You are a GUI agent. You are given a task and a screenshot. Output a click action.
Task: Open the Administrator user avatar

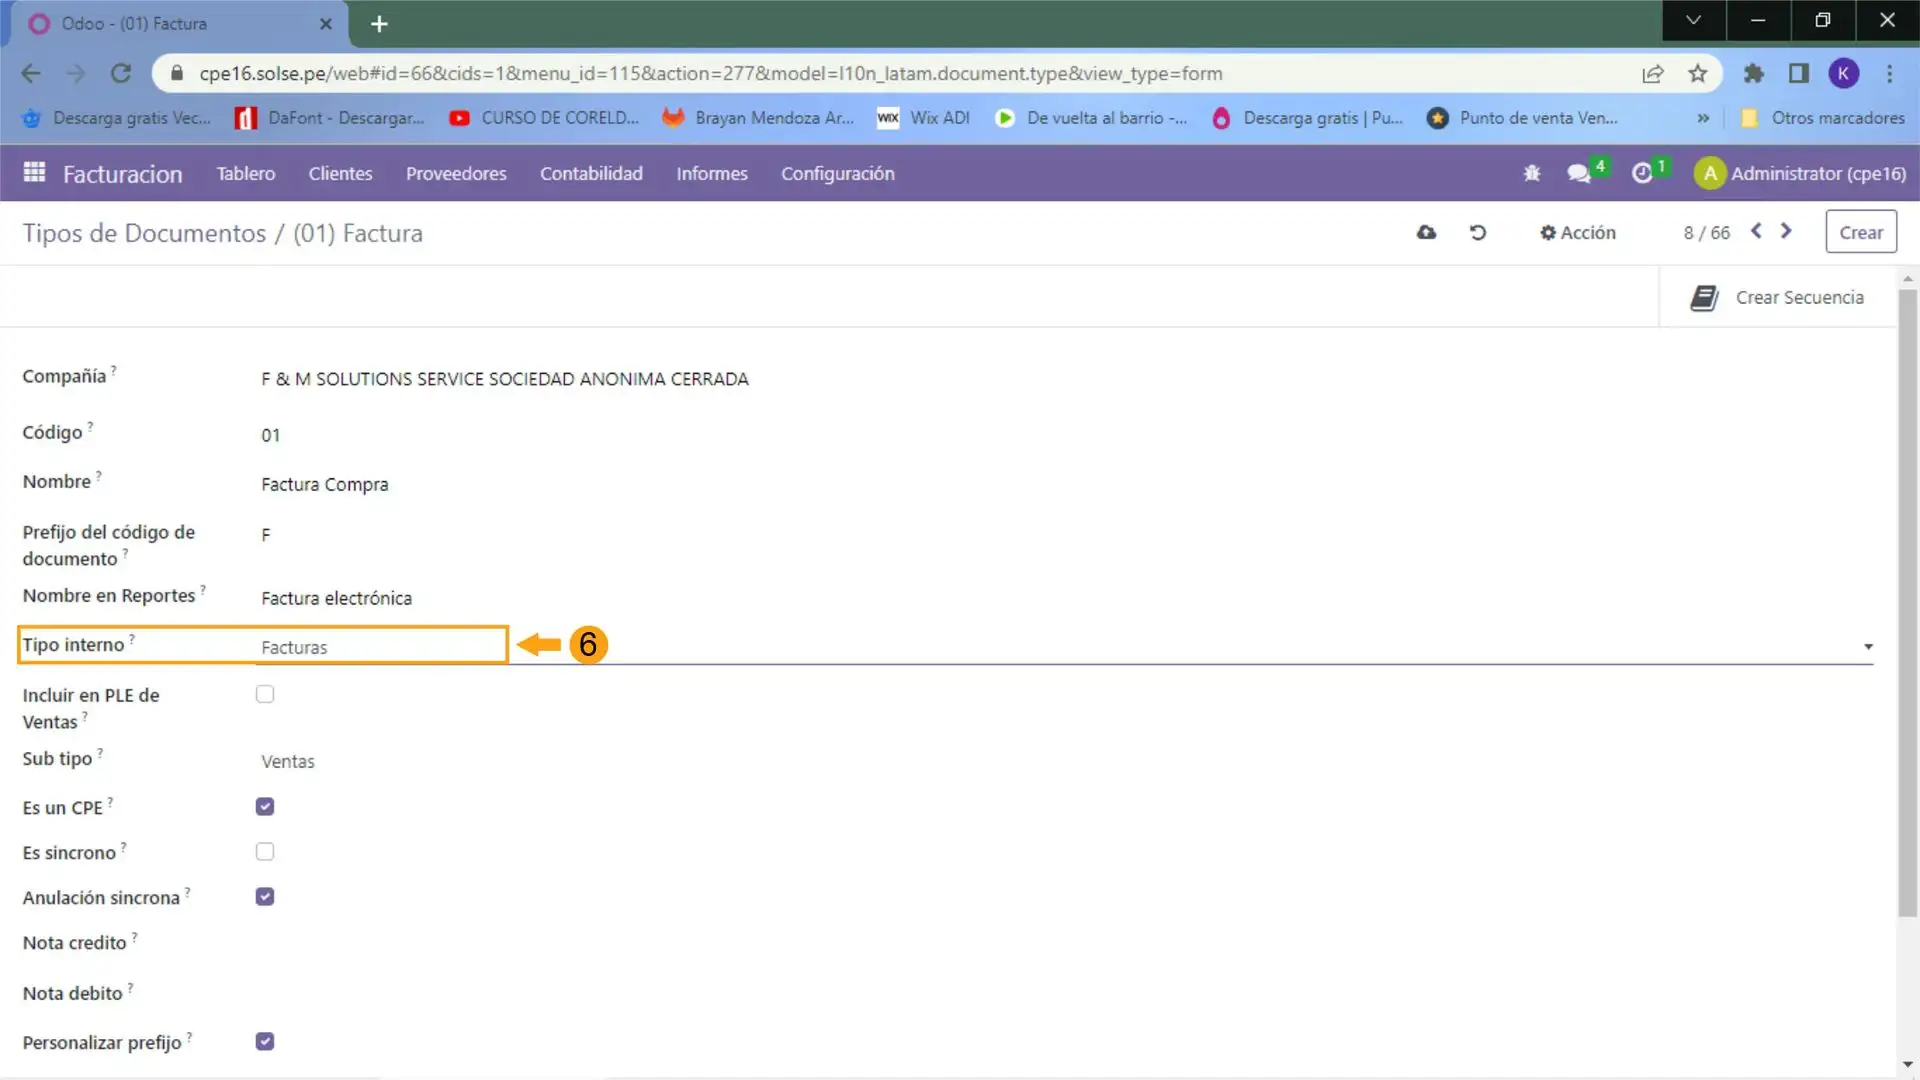pos(1710,174)
